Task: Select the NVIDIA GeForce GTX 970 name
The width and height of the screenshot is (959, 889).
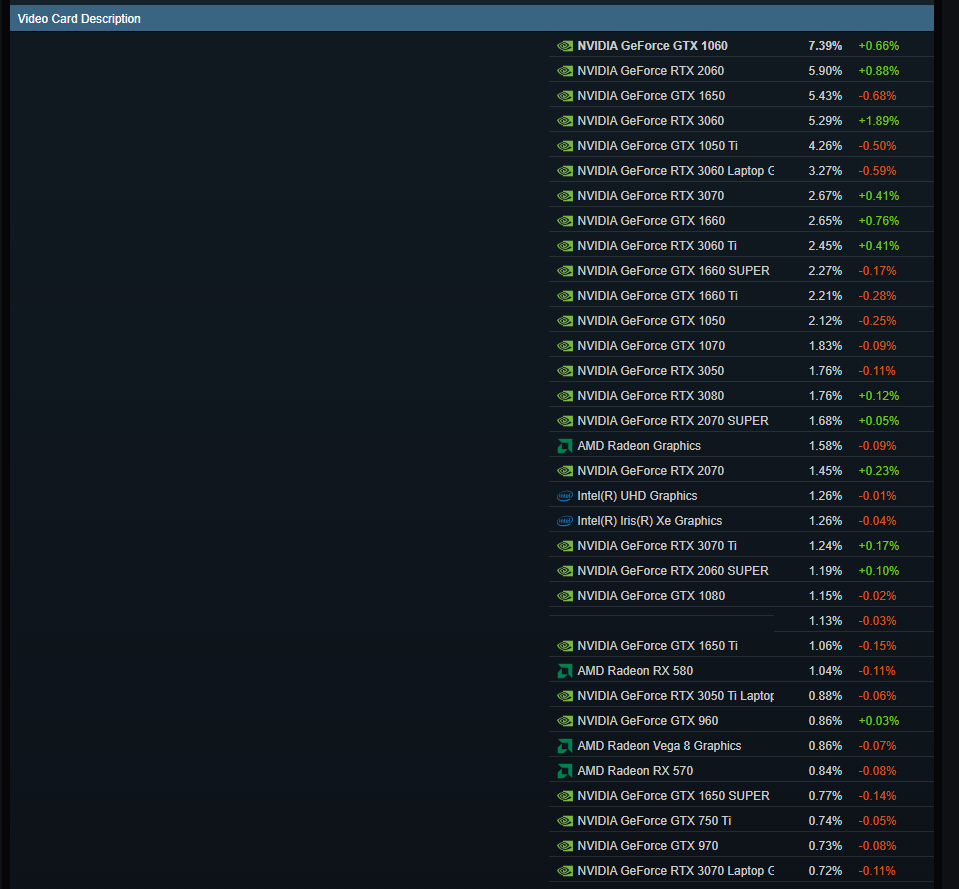Action: (x=648, y=846)
